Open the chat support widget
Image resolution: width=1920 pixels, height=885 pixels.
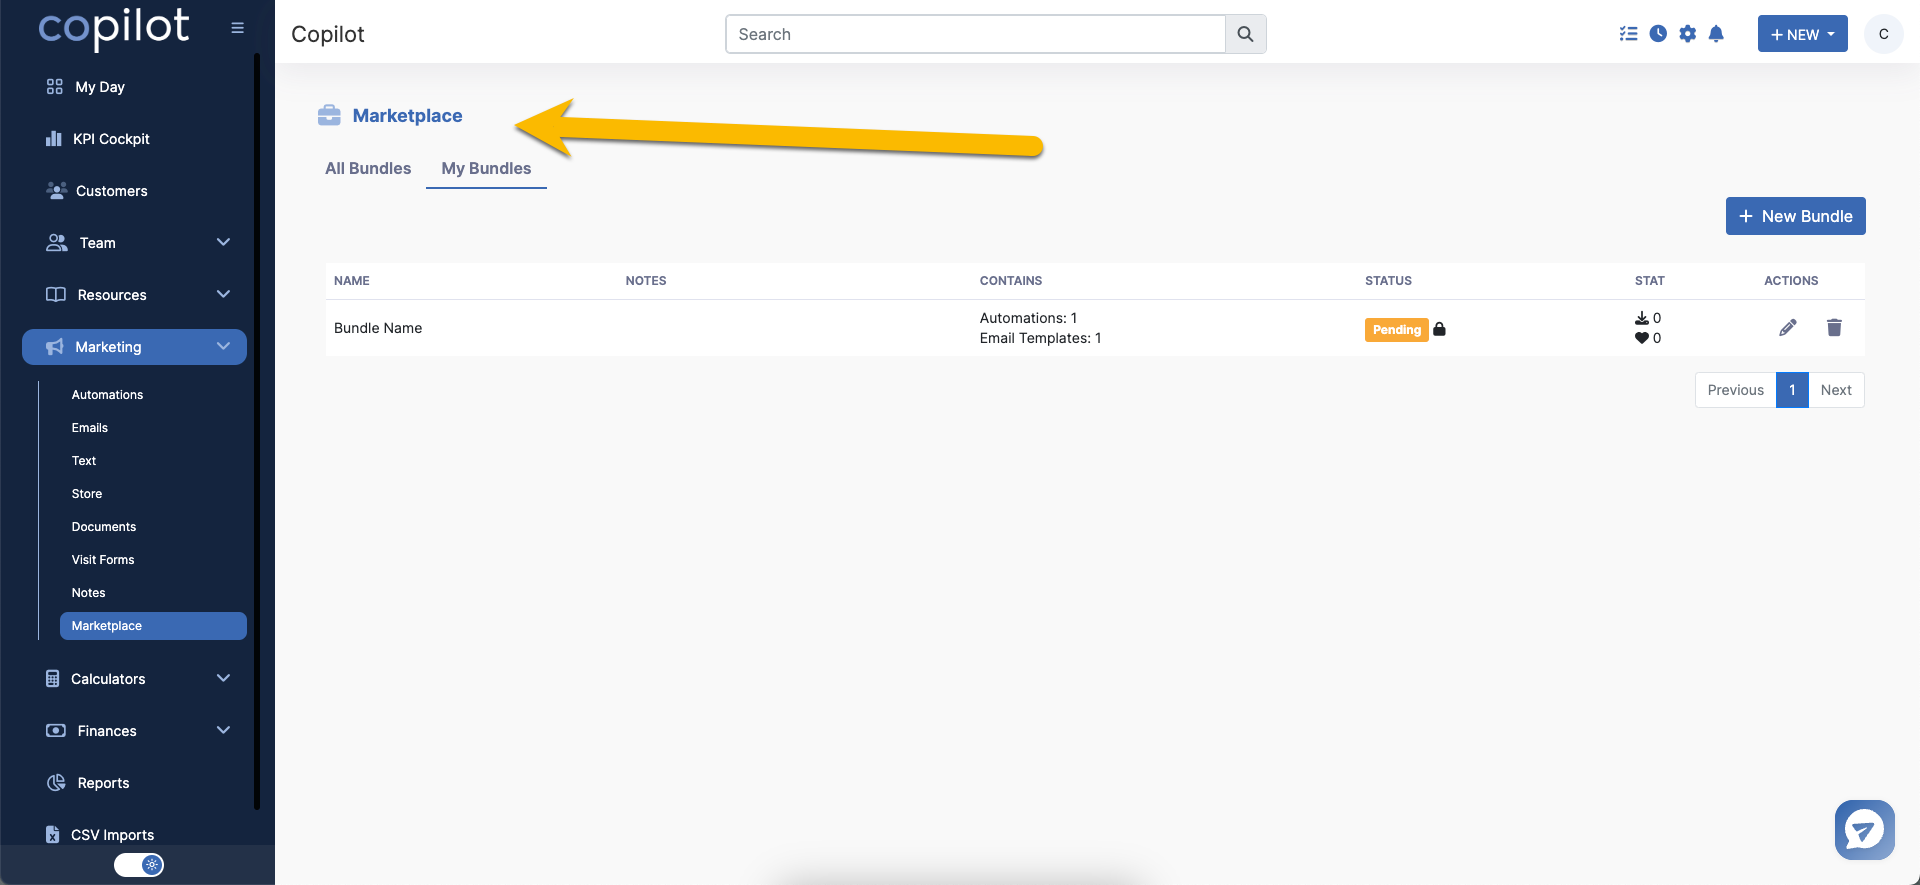[1864, 829]
